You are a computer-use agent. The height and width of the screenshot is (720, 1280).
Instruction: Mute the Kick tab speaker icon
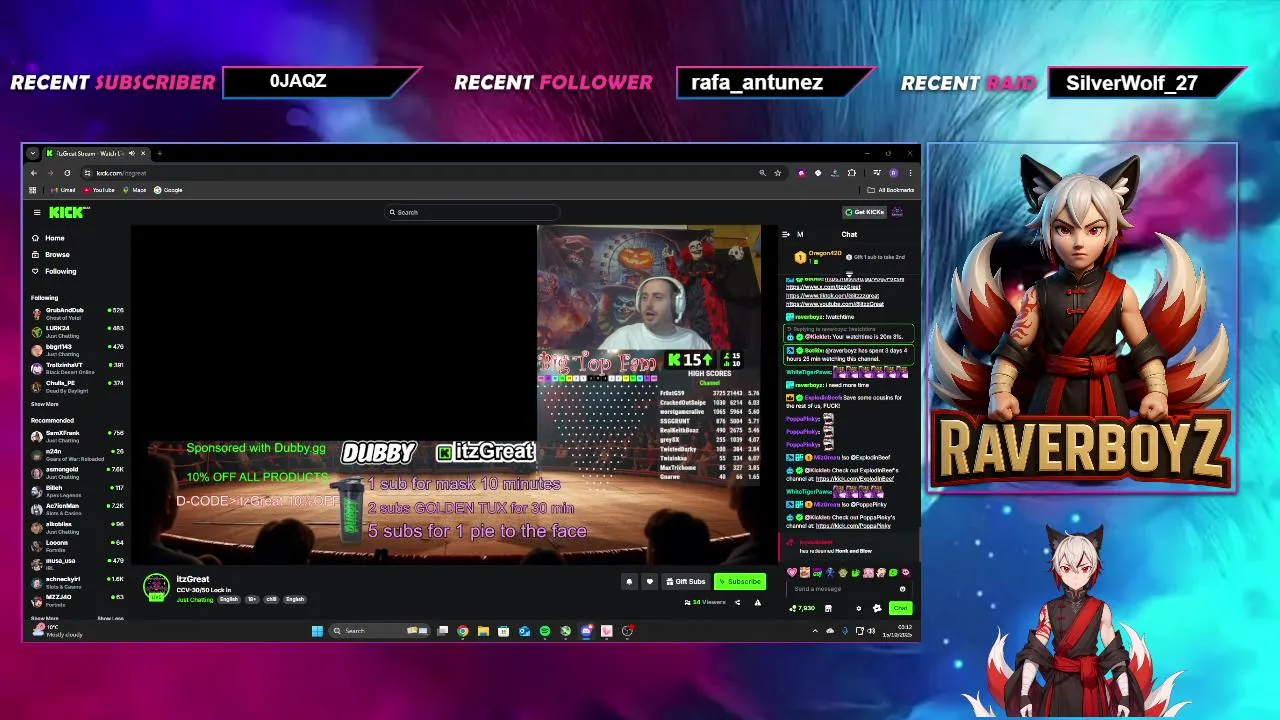coord(131,153)
